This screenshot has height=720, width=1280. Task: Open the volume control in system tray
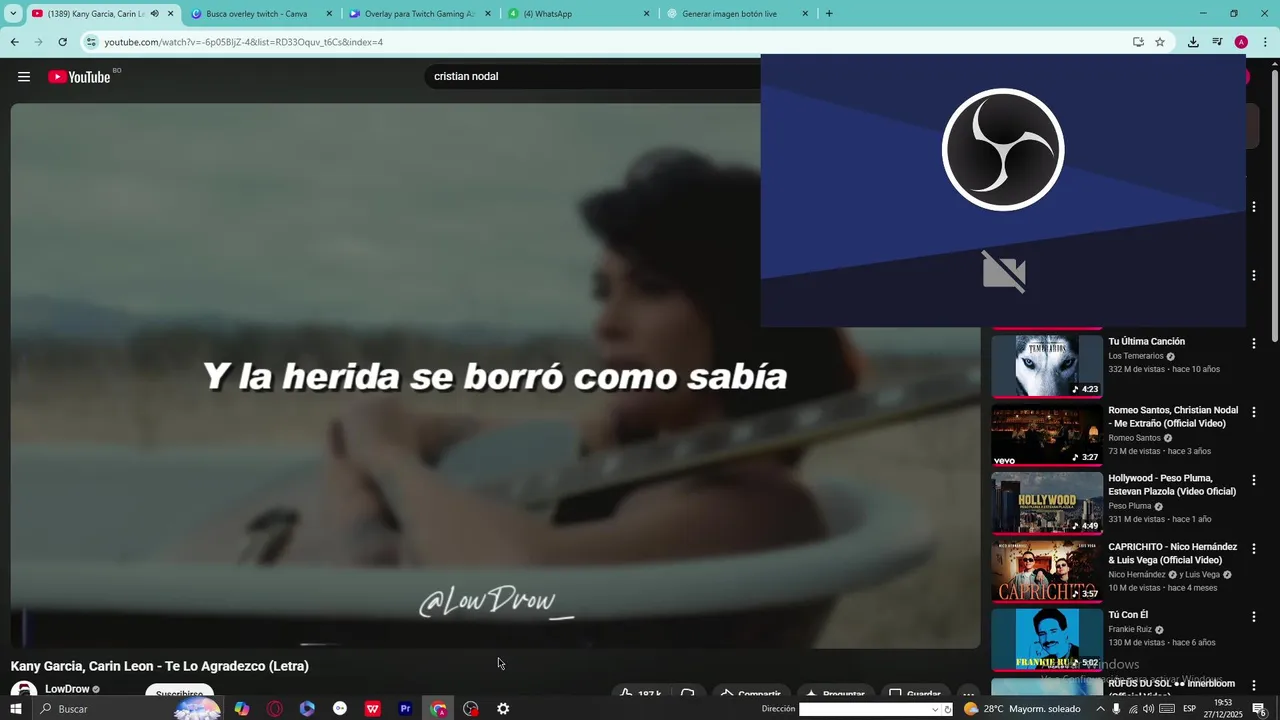coord(1148,709)
